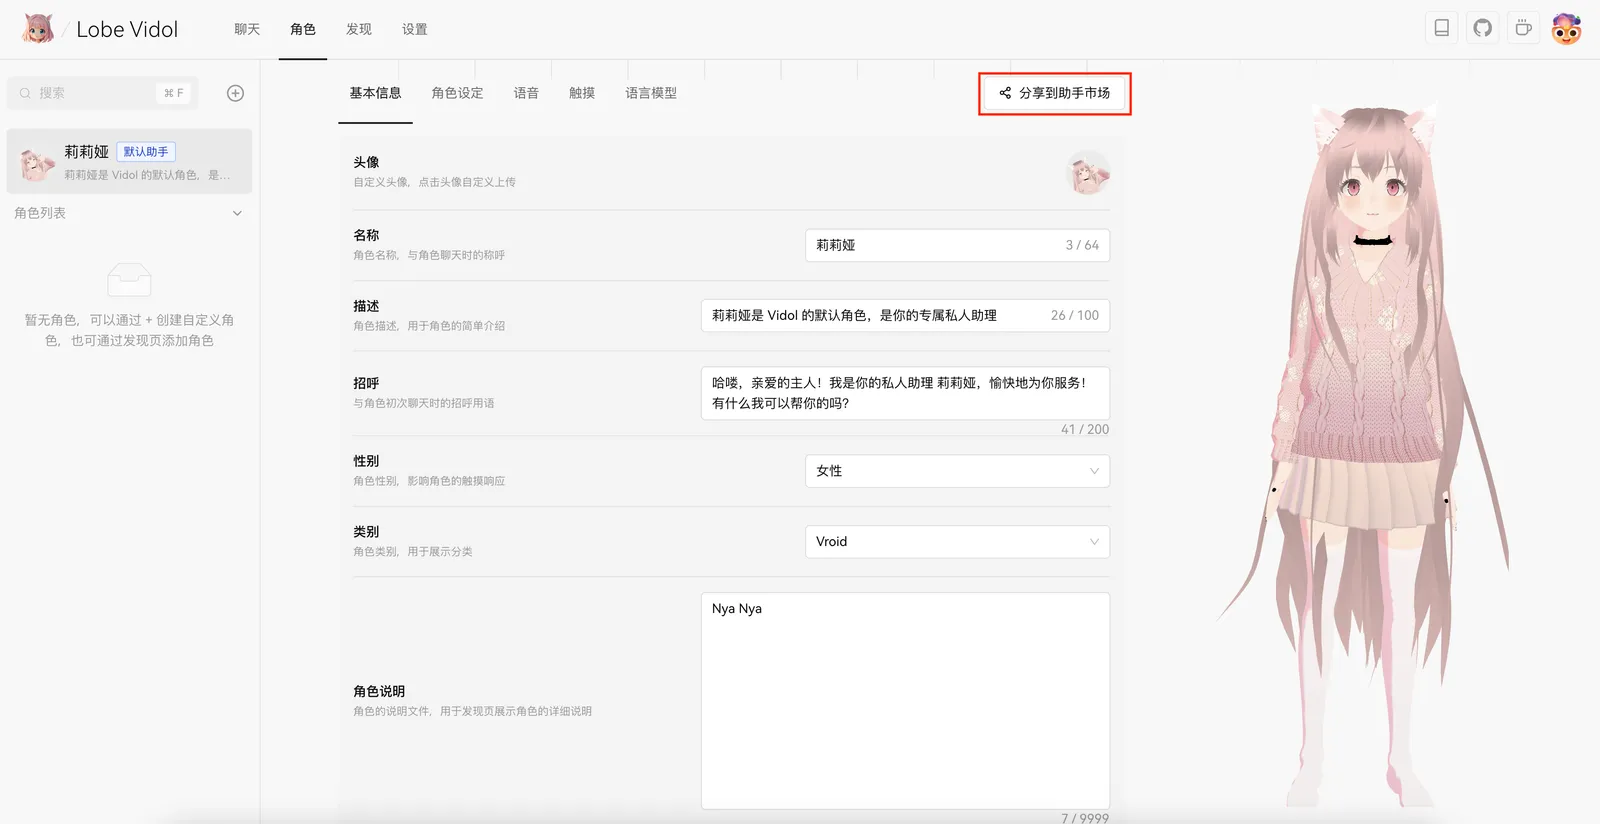Switch to the 语言模型 tab
Image resolution: width=1600 pixels, height=824 pixels.
(x=651, y=93)
